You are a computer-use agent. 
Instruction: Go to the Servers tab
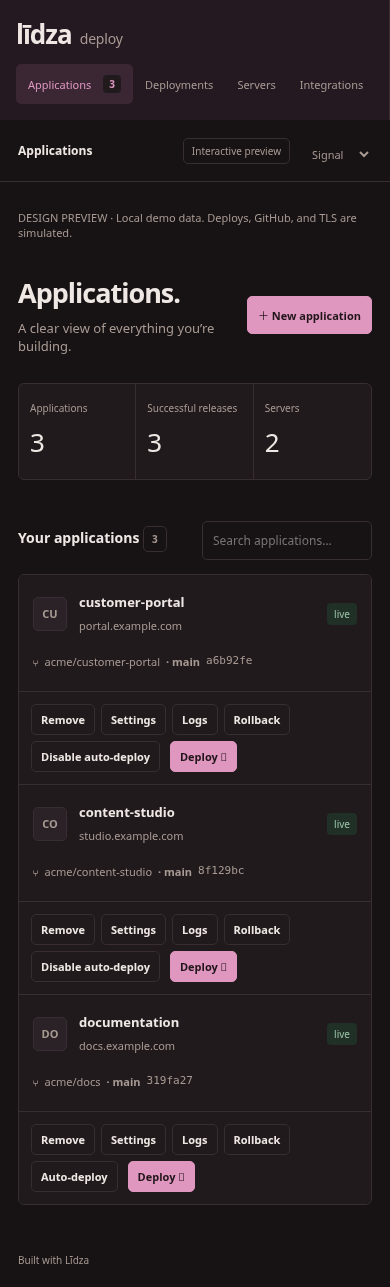pos(256,85)
